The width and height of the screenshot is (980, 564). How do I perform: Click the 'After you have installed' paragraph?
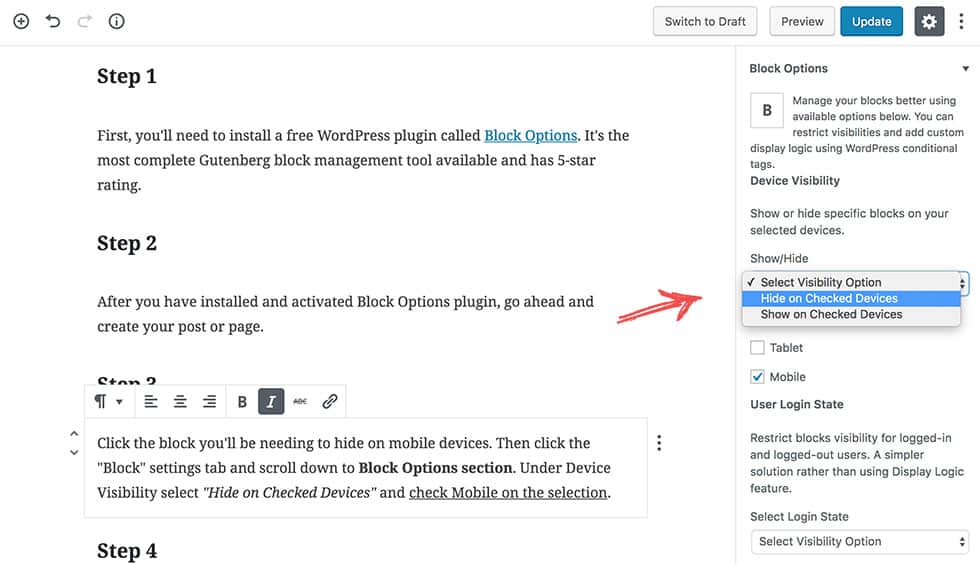point(345,314)
